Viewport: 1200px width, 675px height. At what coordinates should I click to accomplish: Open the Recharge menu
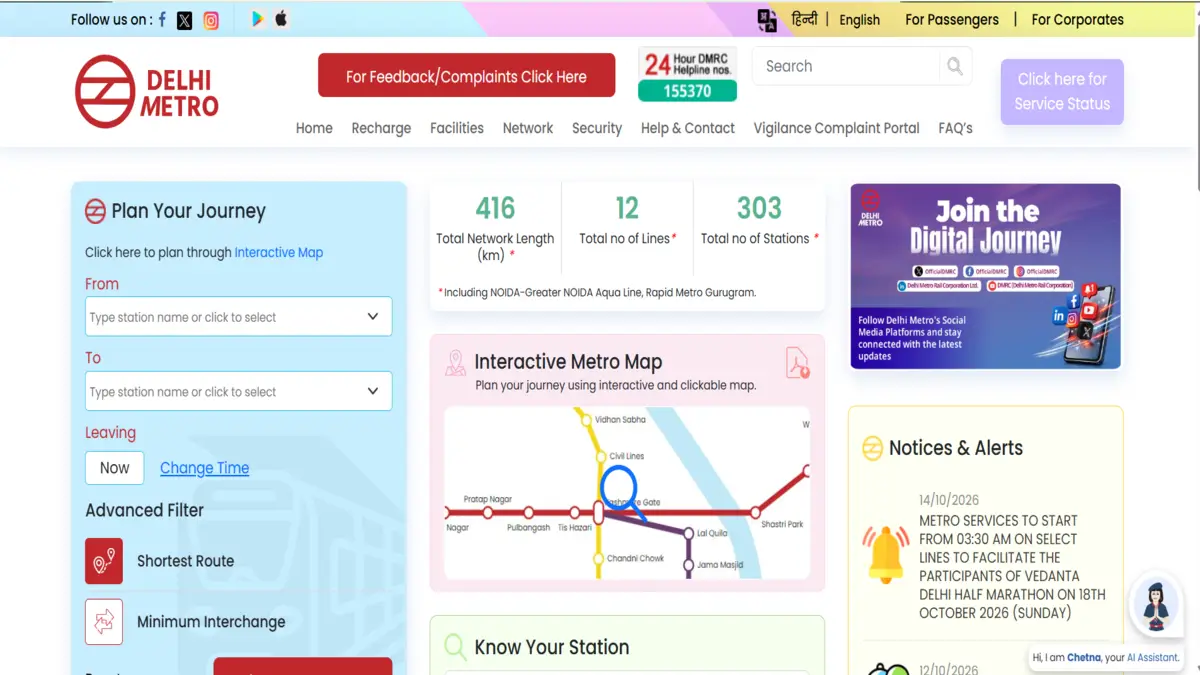point(381,128)
